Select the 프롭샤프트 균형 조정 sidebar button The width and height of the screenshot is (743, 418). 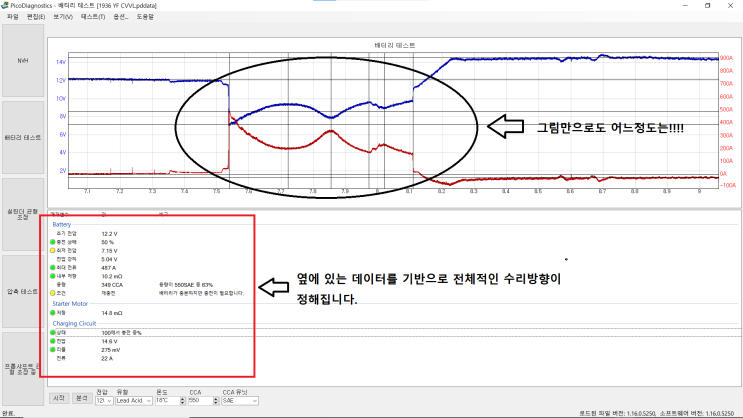click(23, 369)
